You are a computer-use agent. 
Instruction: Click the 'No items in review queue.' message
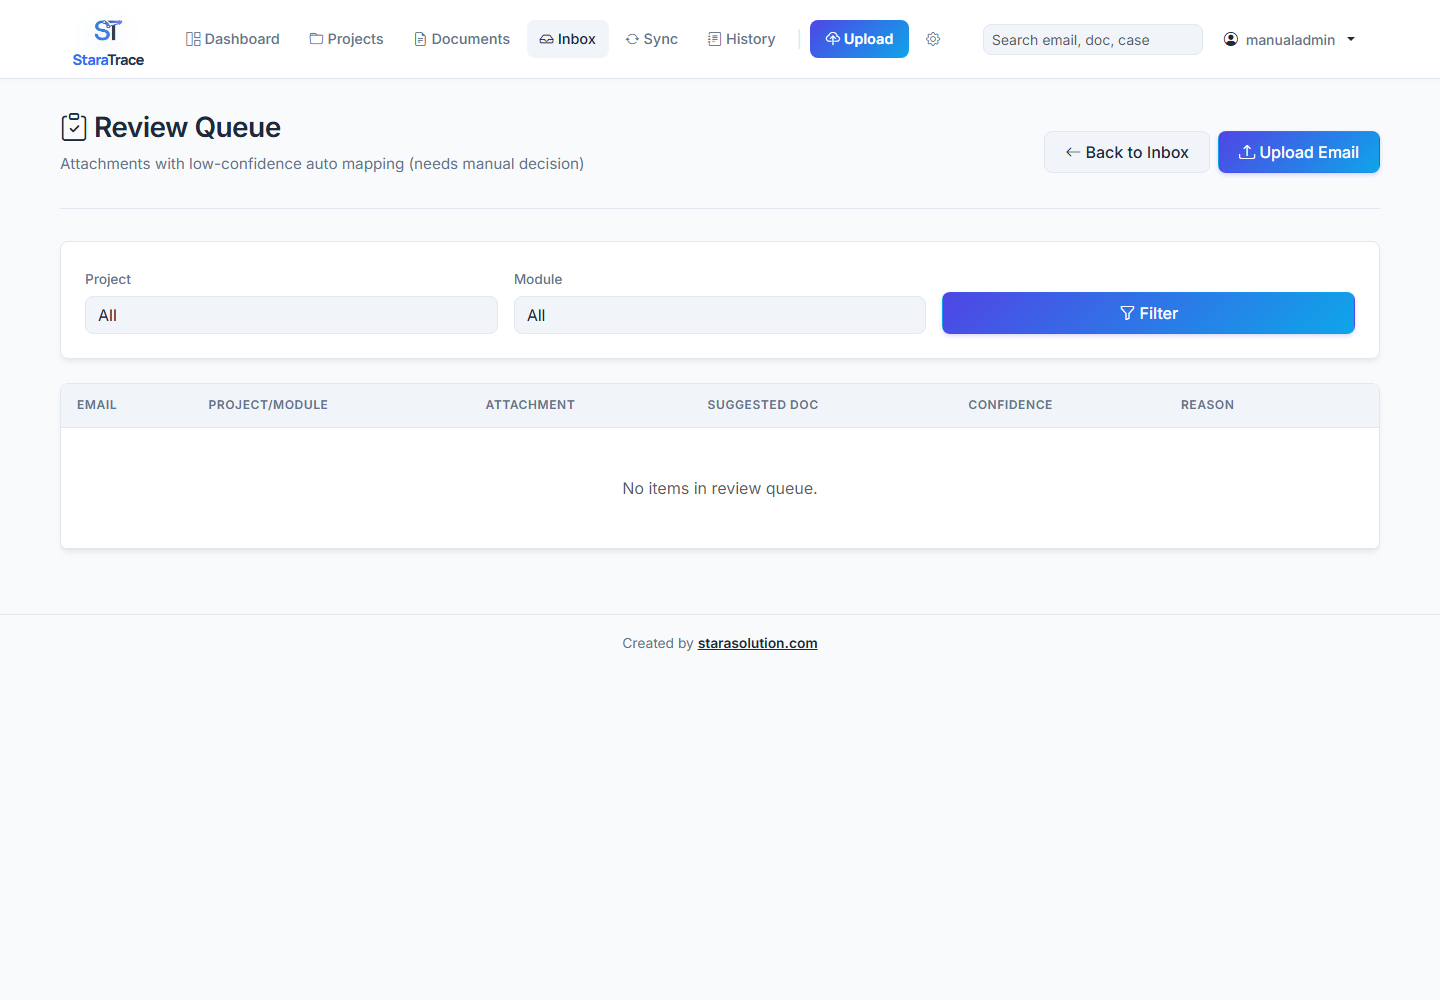[720, 488]
